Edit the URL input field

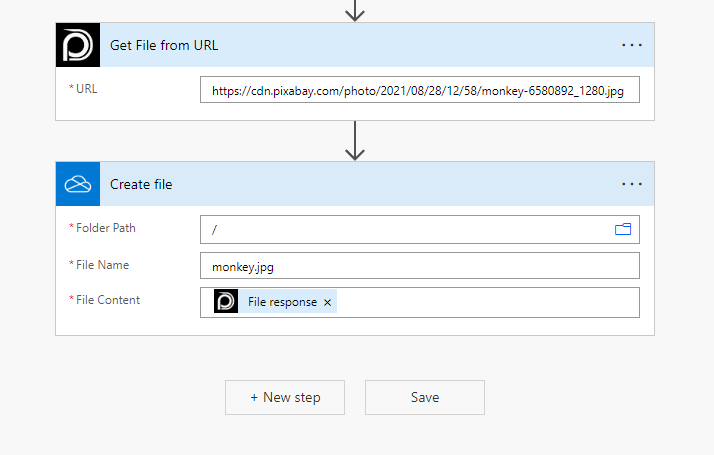coord(419,91)
